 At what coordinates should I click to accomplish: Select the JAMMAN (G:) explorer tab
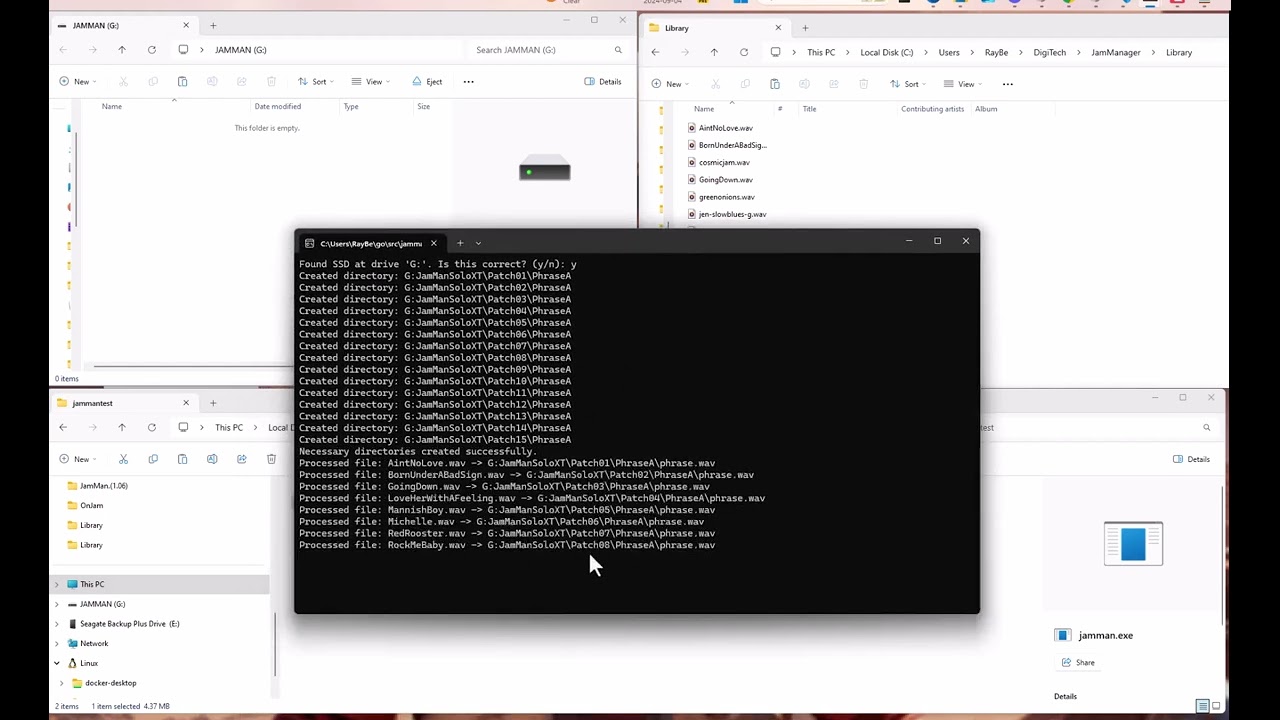tap(124, 25)
